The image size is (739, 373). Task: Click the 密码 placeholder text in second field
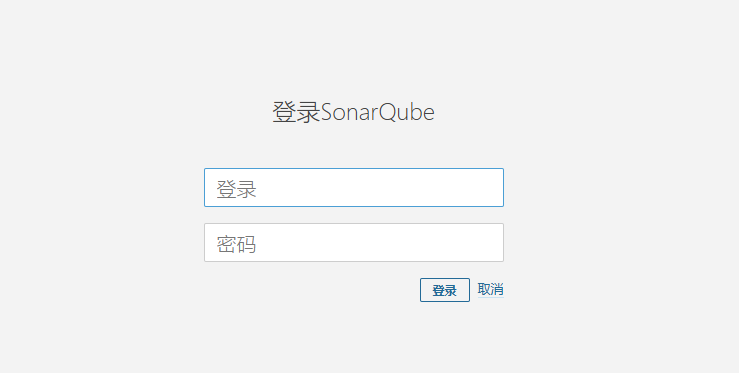[236, 244]
